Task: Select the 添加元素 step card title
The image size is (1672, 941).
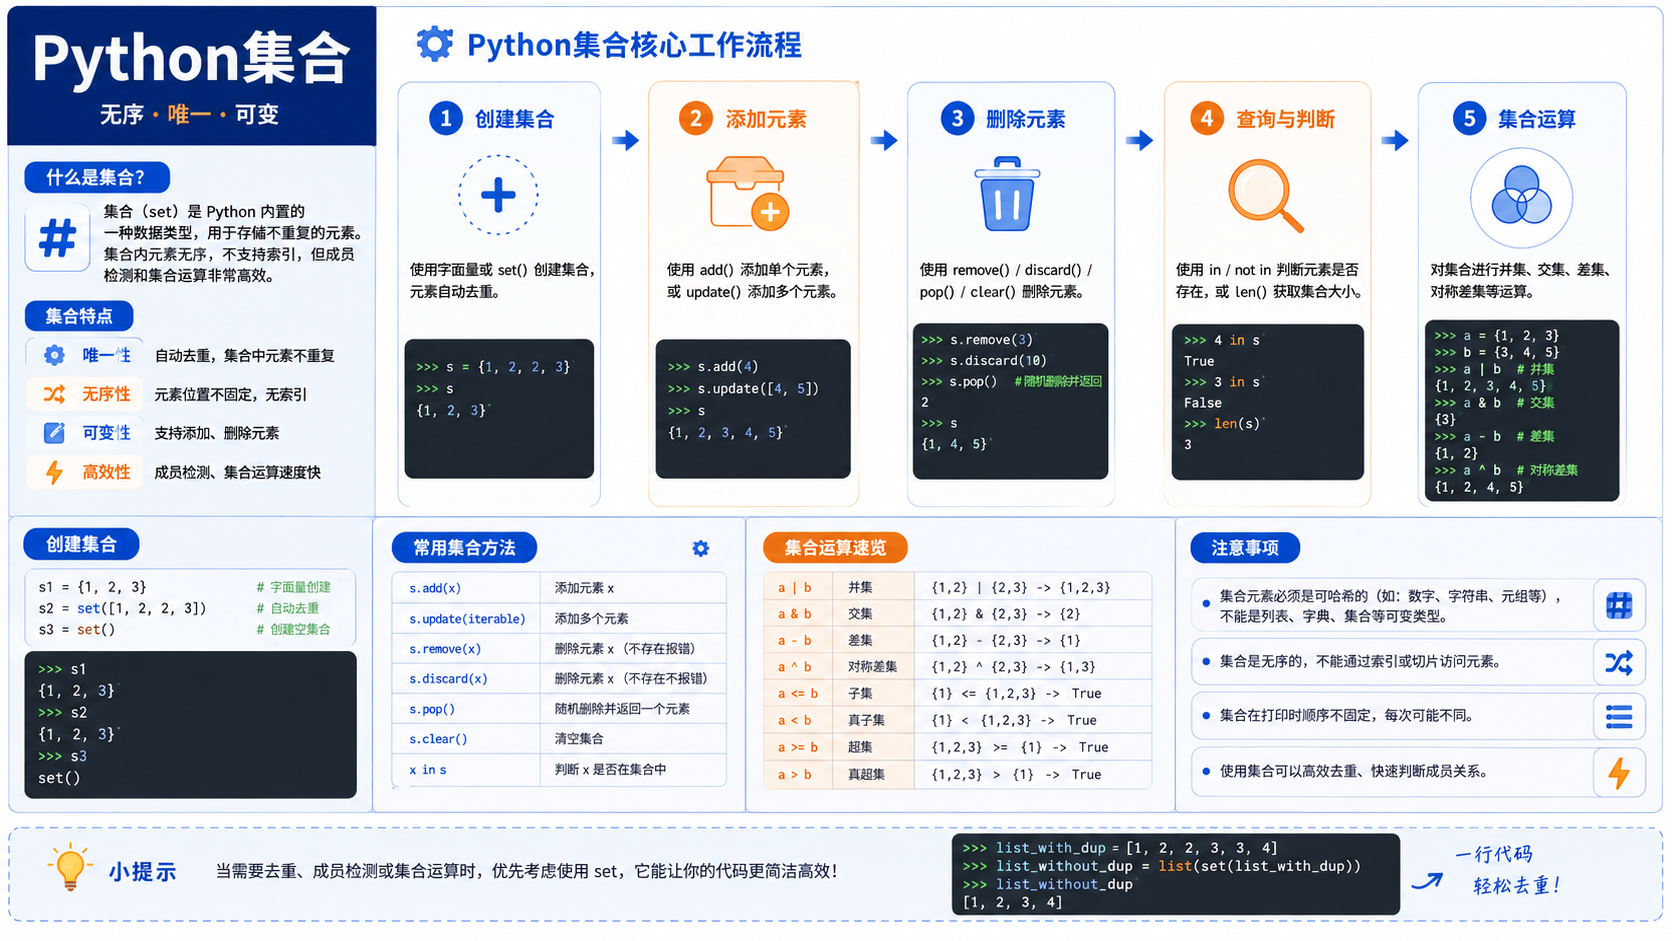Action: (x=766, y=119)
